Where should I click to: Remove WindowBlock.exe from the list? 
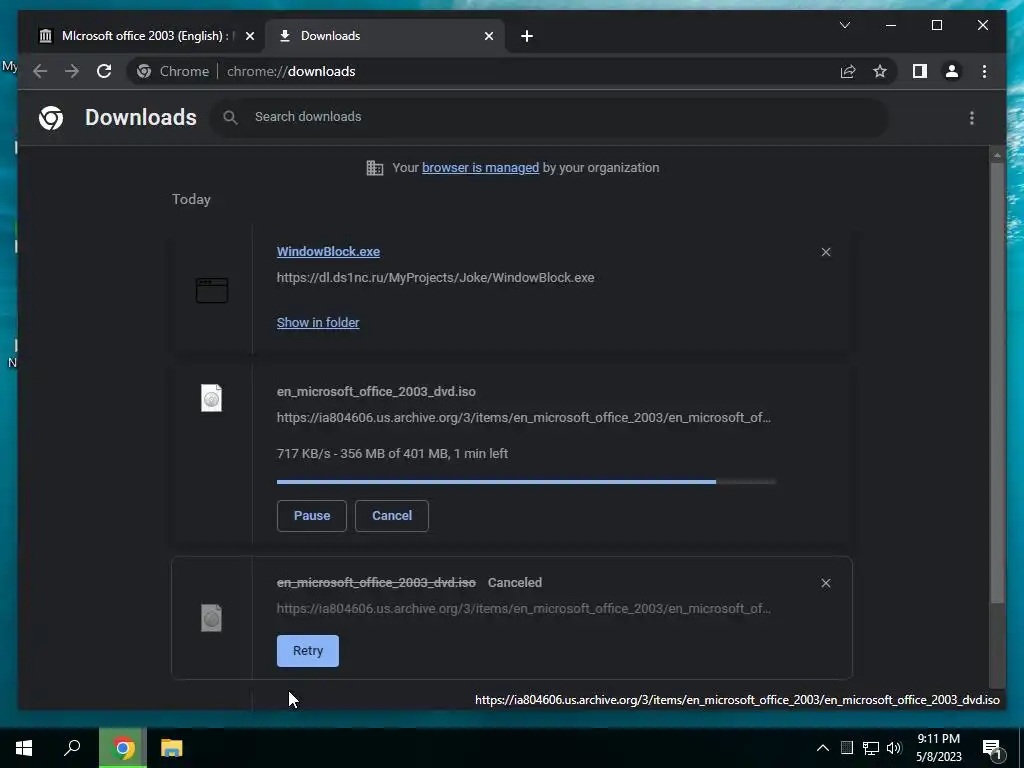(825, 252)
